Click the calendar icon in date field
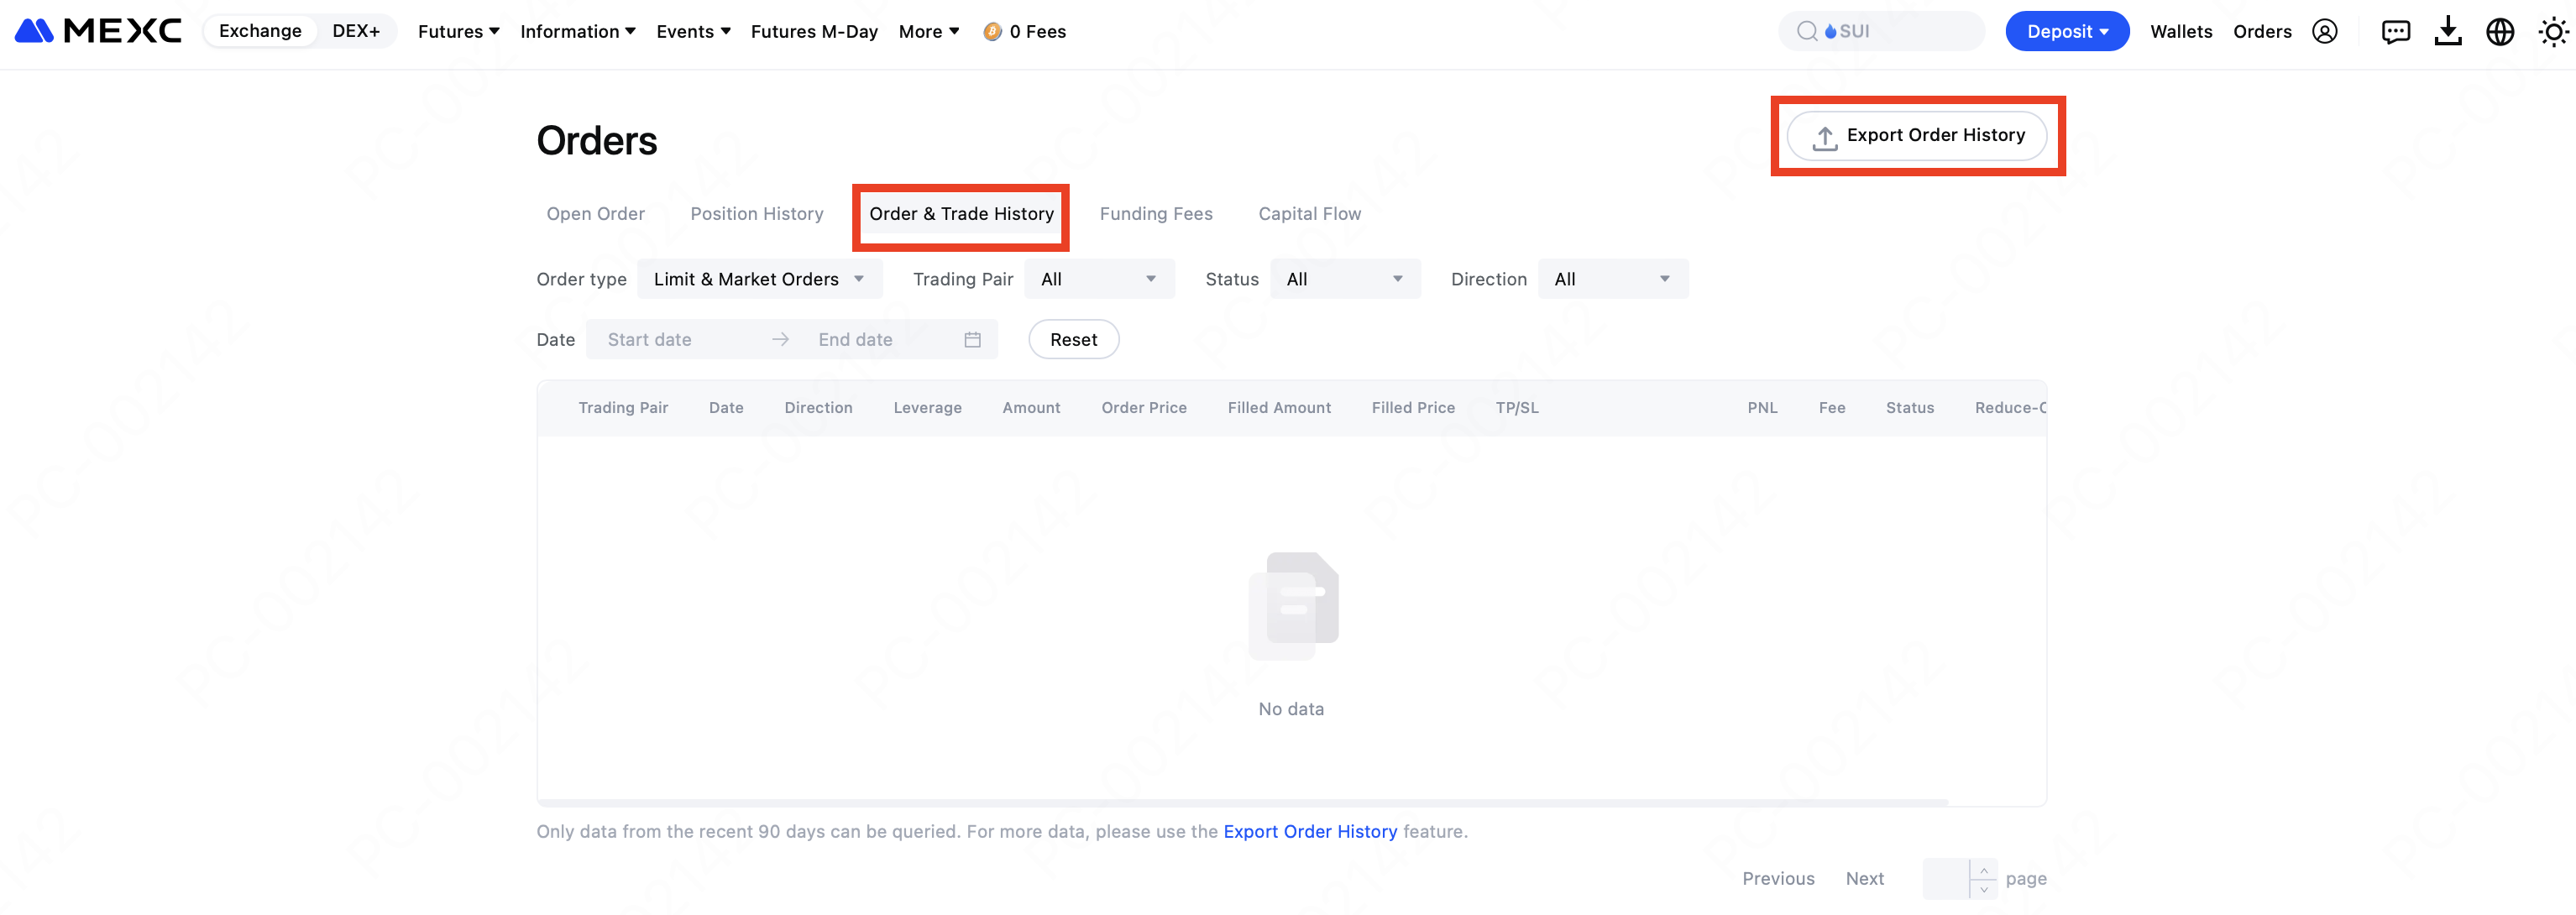This screenshot has width=2576, height=915. [x=972, y=340]
